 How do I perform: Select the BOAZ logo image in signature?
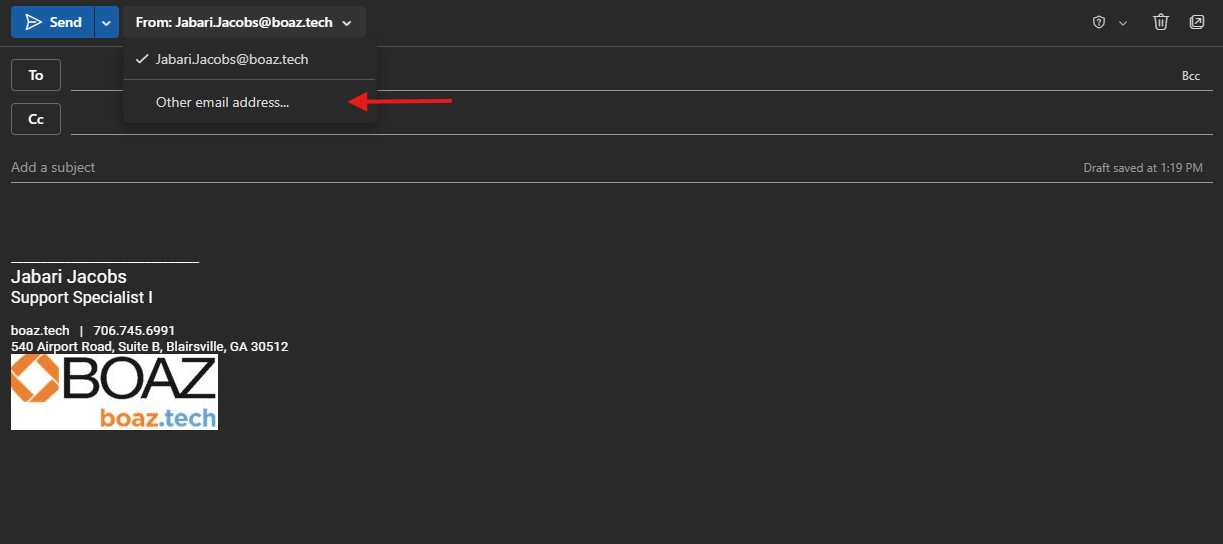[x=114, y=392]
